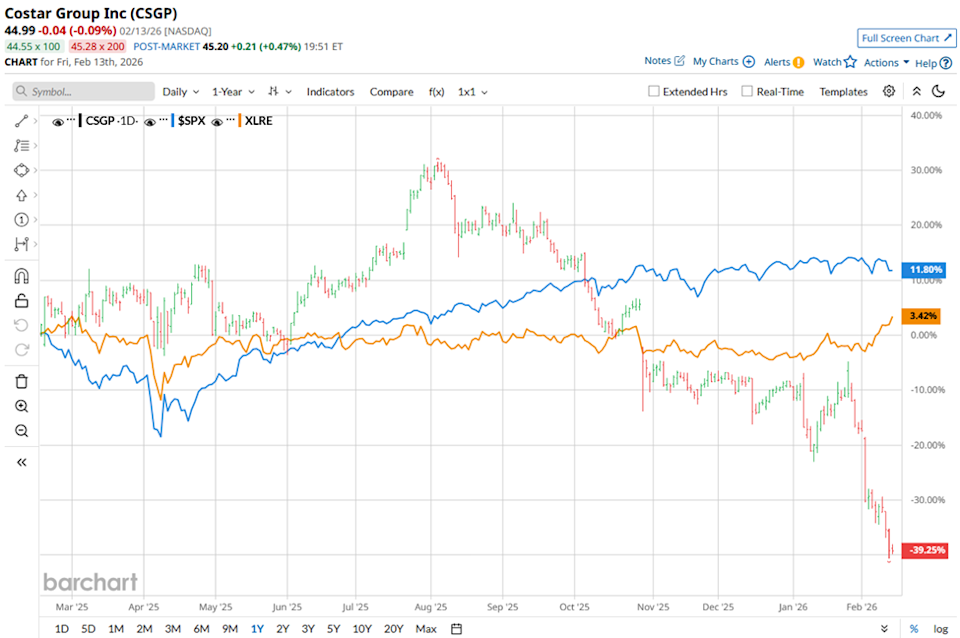Enable the magnet snap tool

(x=22, y=275)
